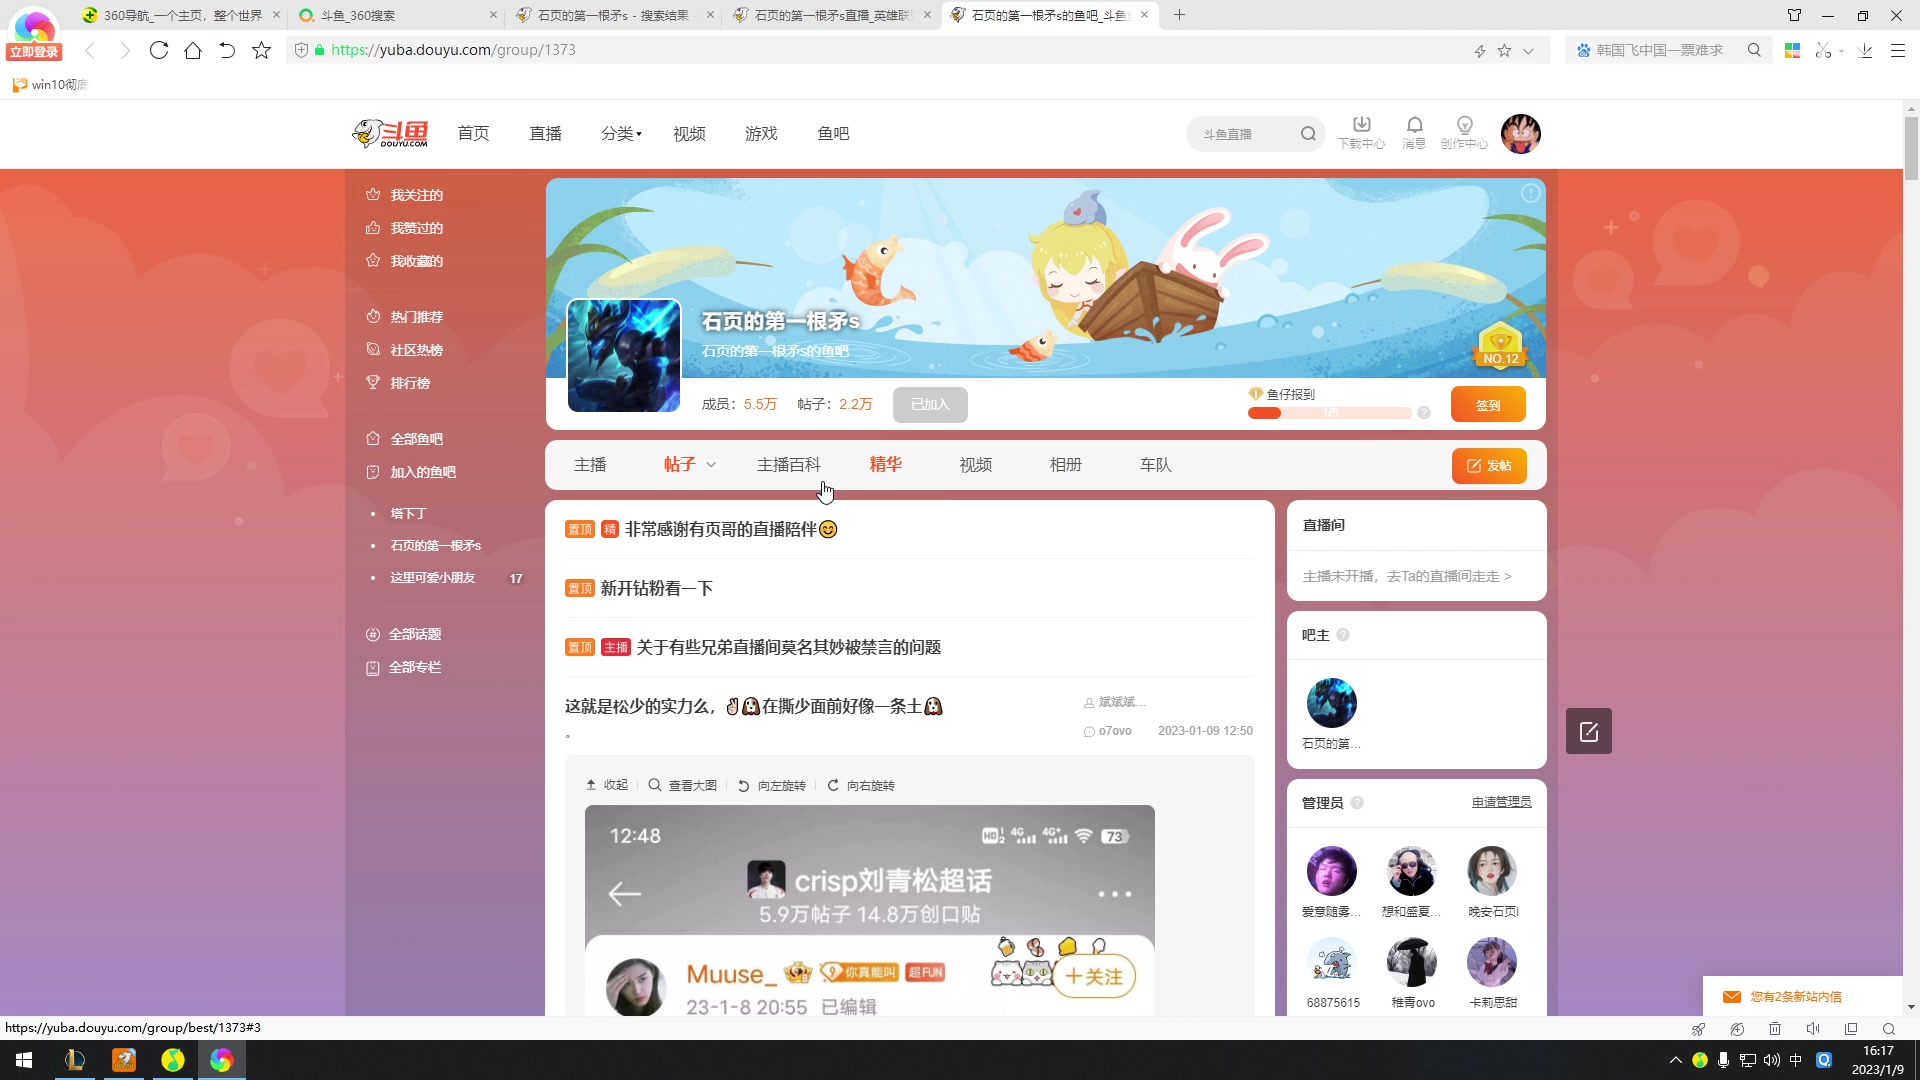Click the help icon next to 吧主

[1343, 635]
